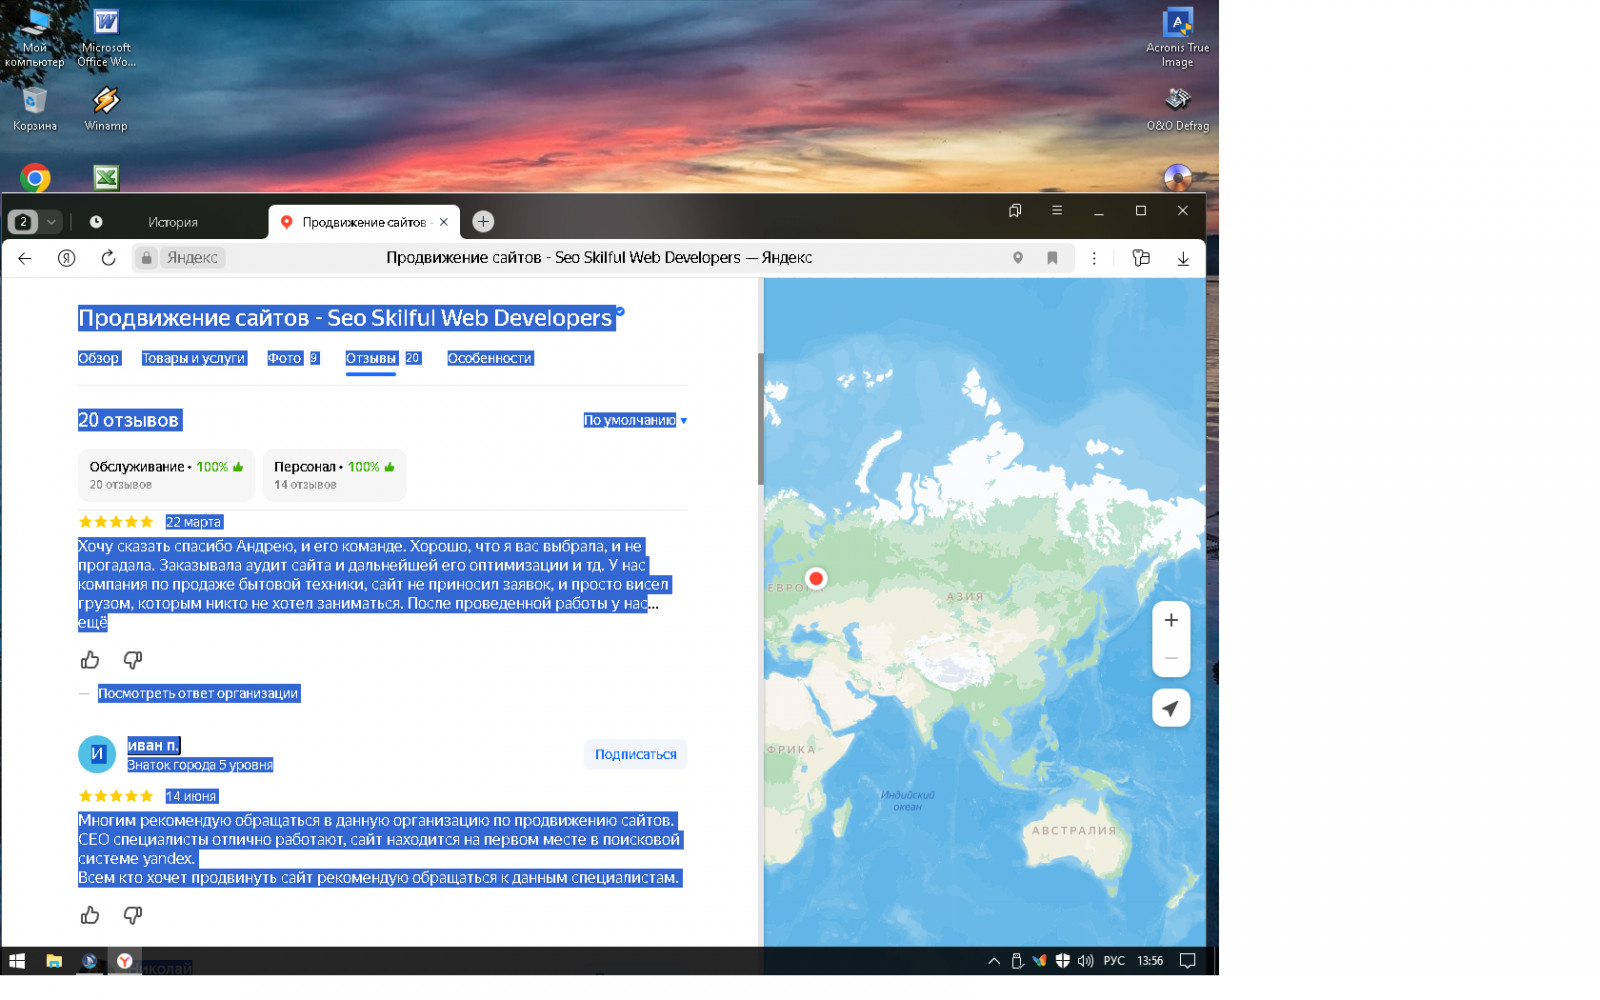Click the taskbar clock showing 13:56

point(1150,961)
